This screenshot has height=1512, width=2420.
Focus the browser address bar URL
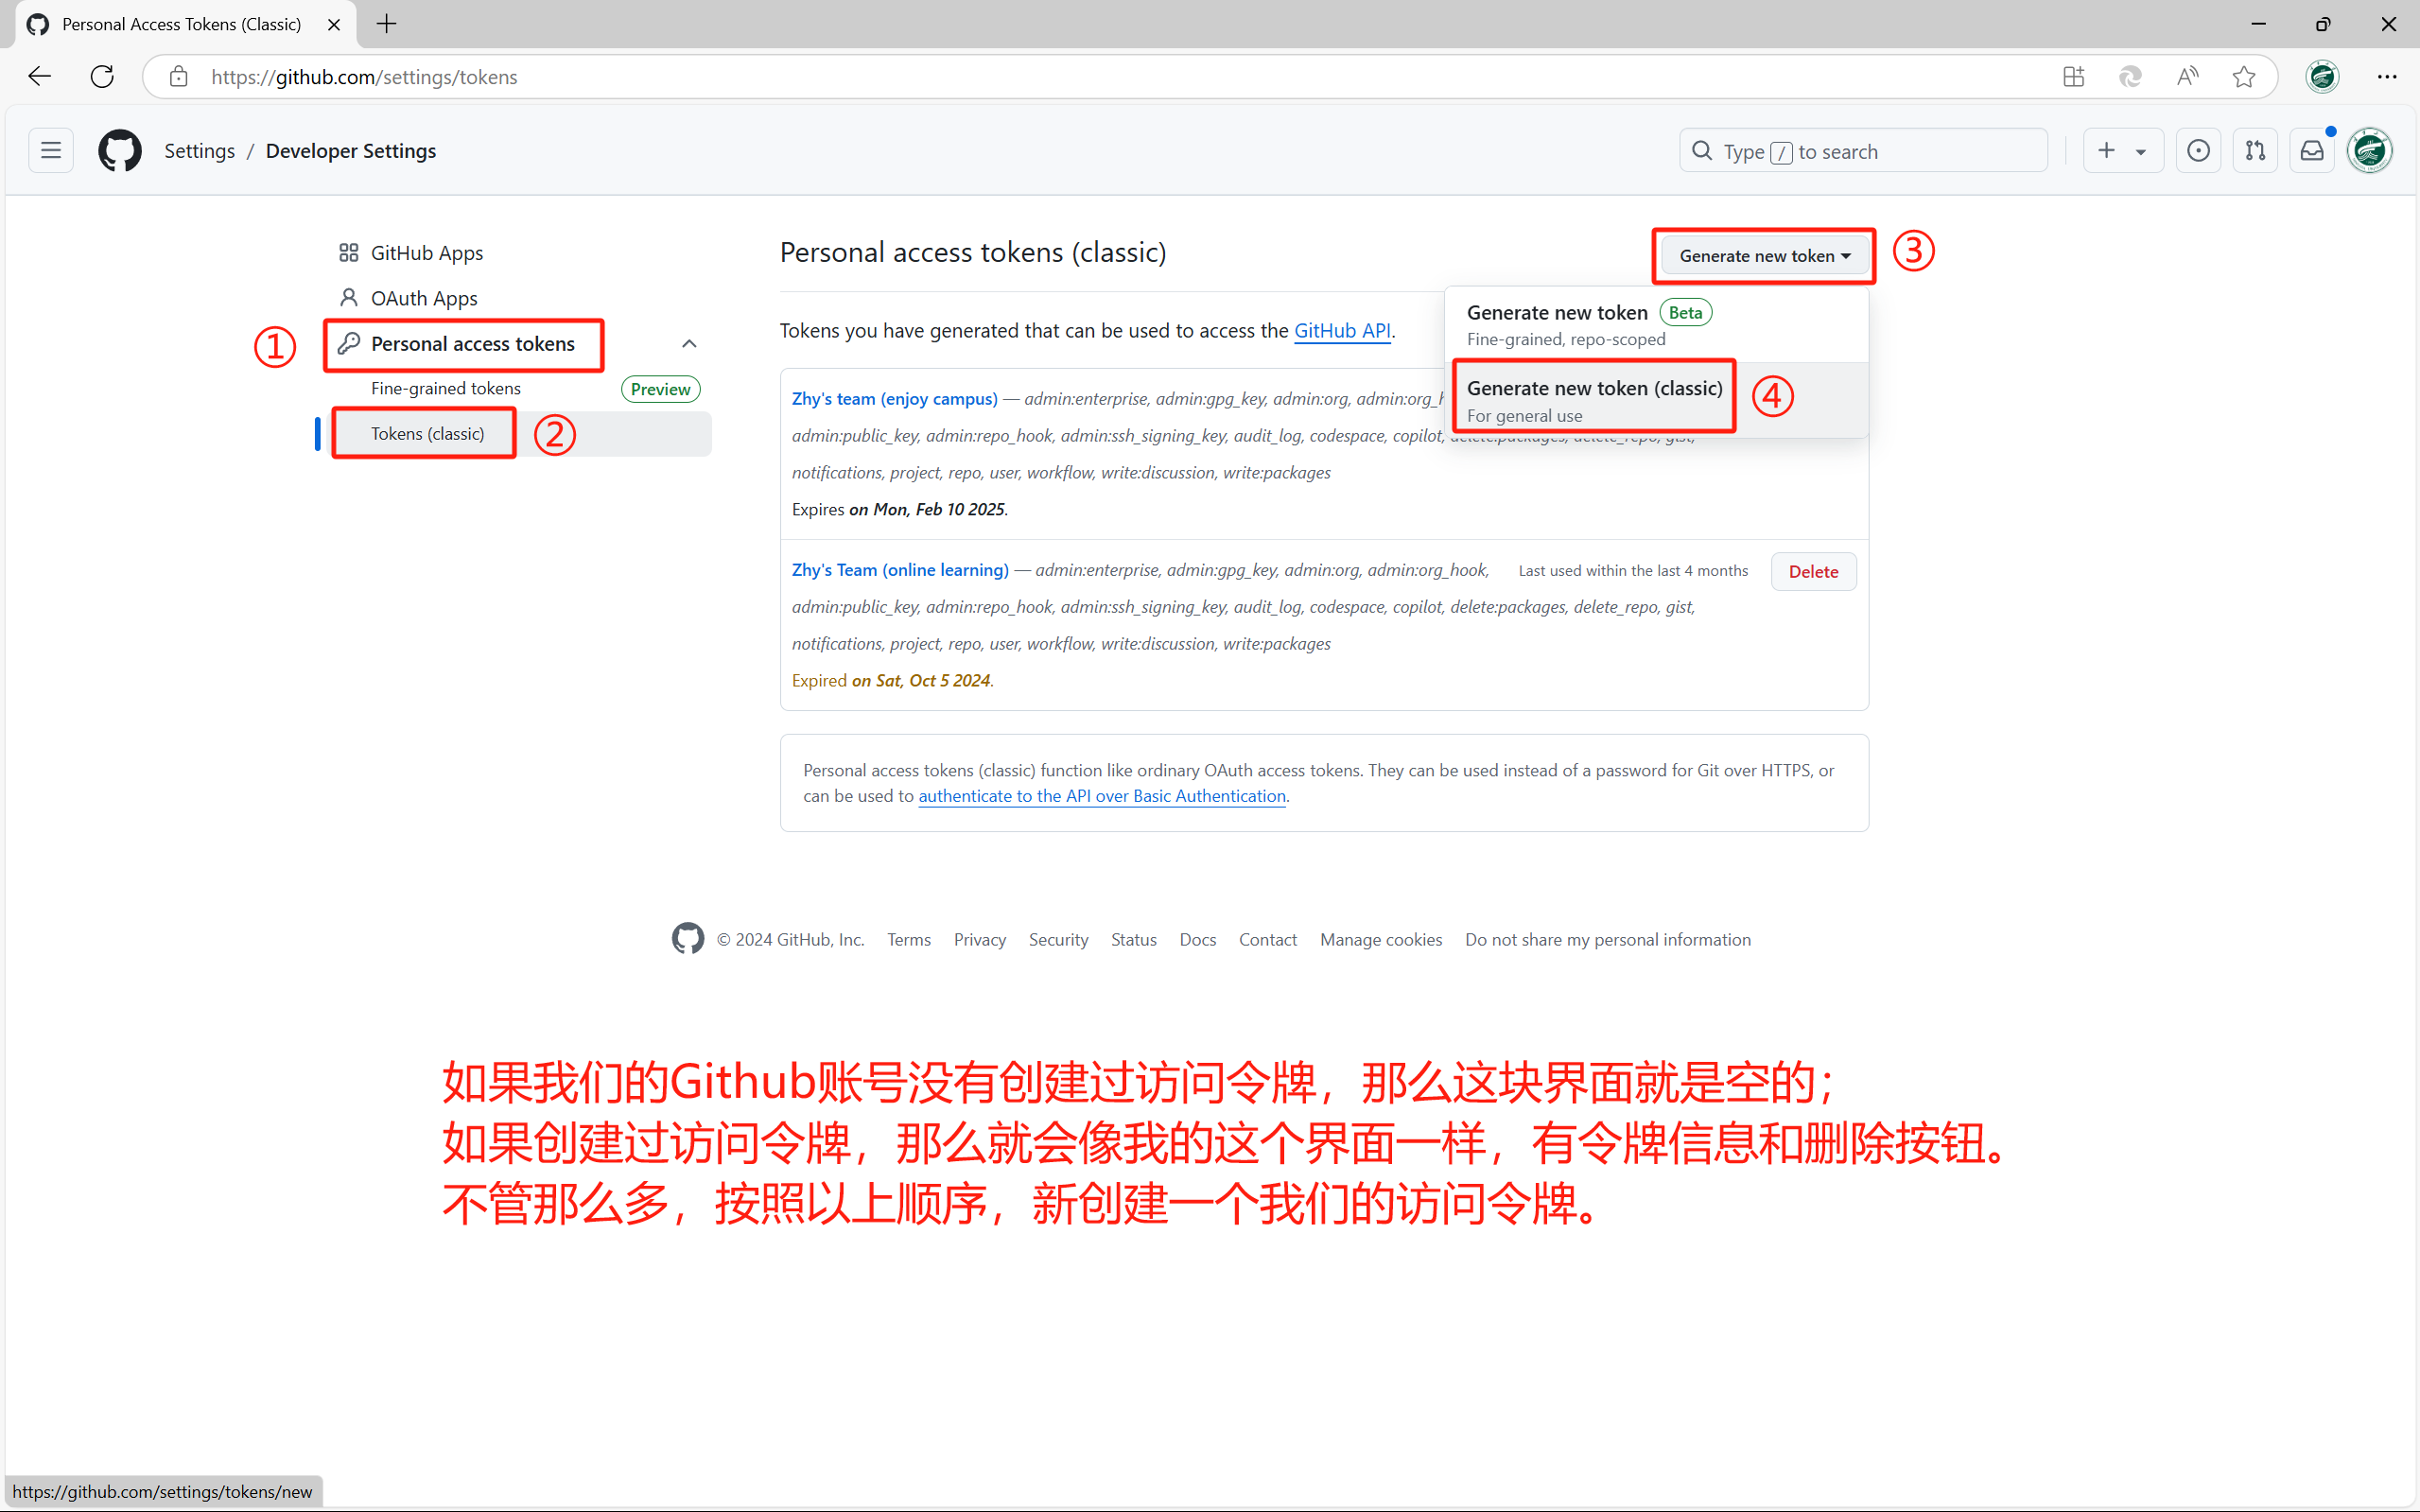364,77
